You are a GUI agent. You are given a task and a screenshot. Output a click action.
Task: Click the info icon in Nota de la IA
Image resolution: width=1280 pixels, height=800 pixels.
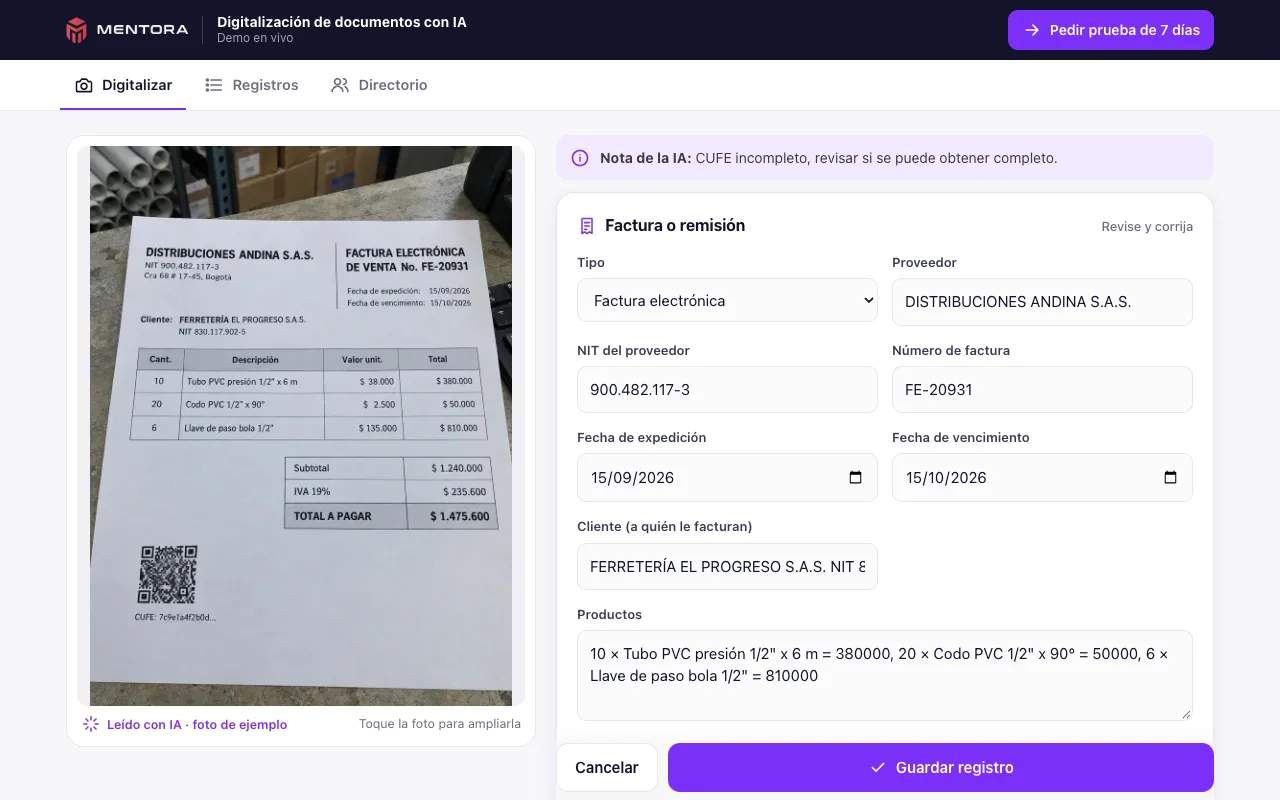[580, 158]
